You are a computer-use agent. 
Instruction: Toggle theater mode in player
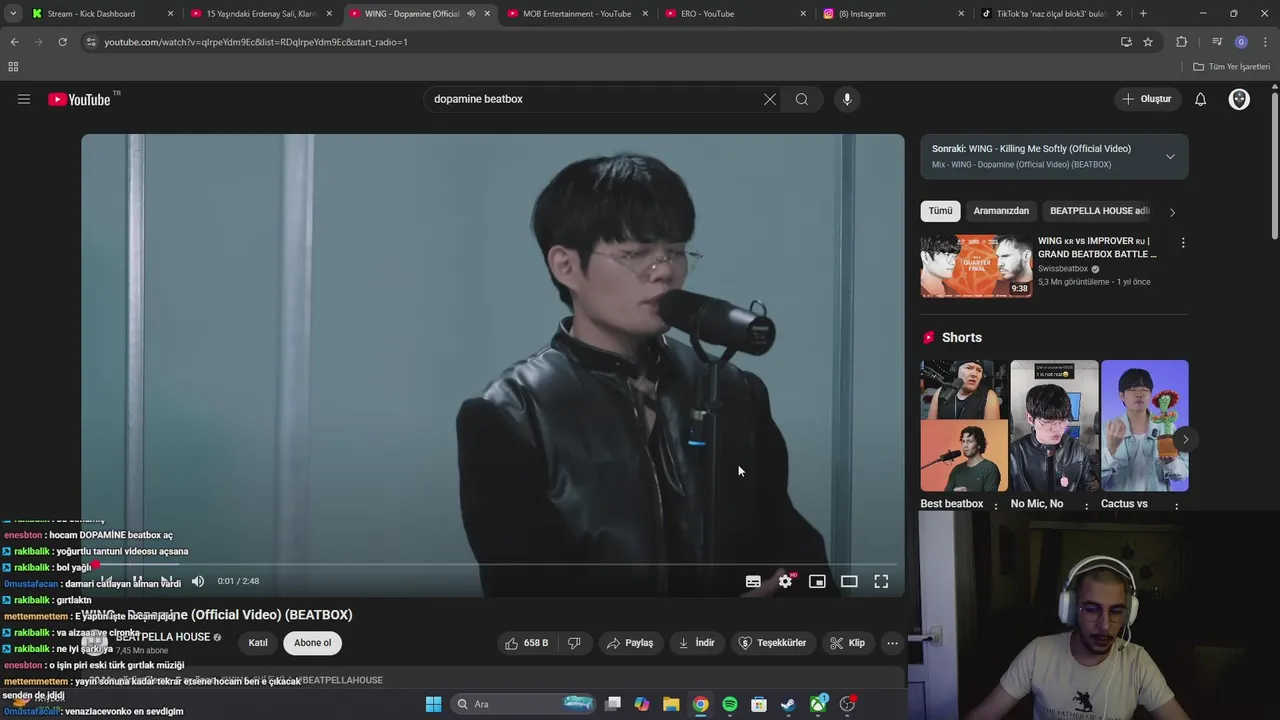click(849, 581)
